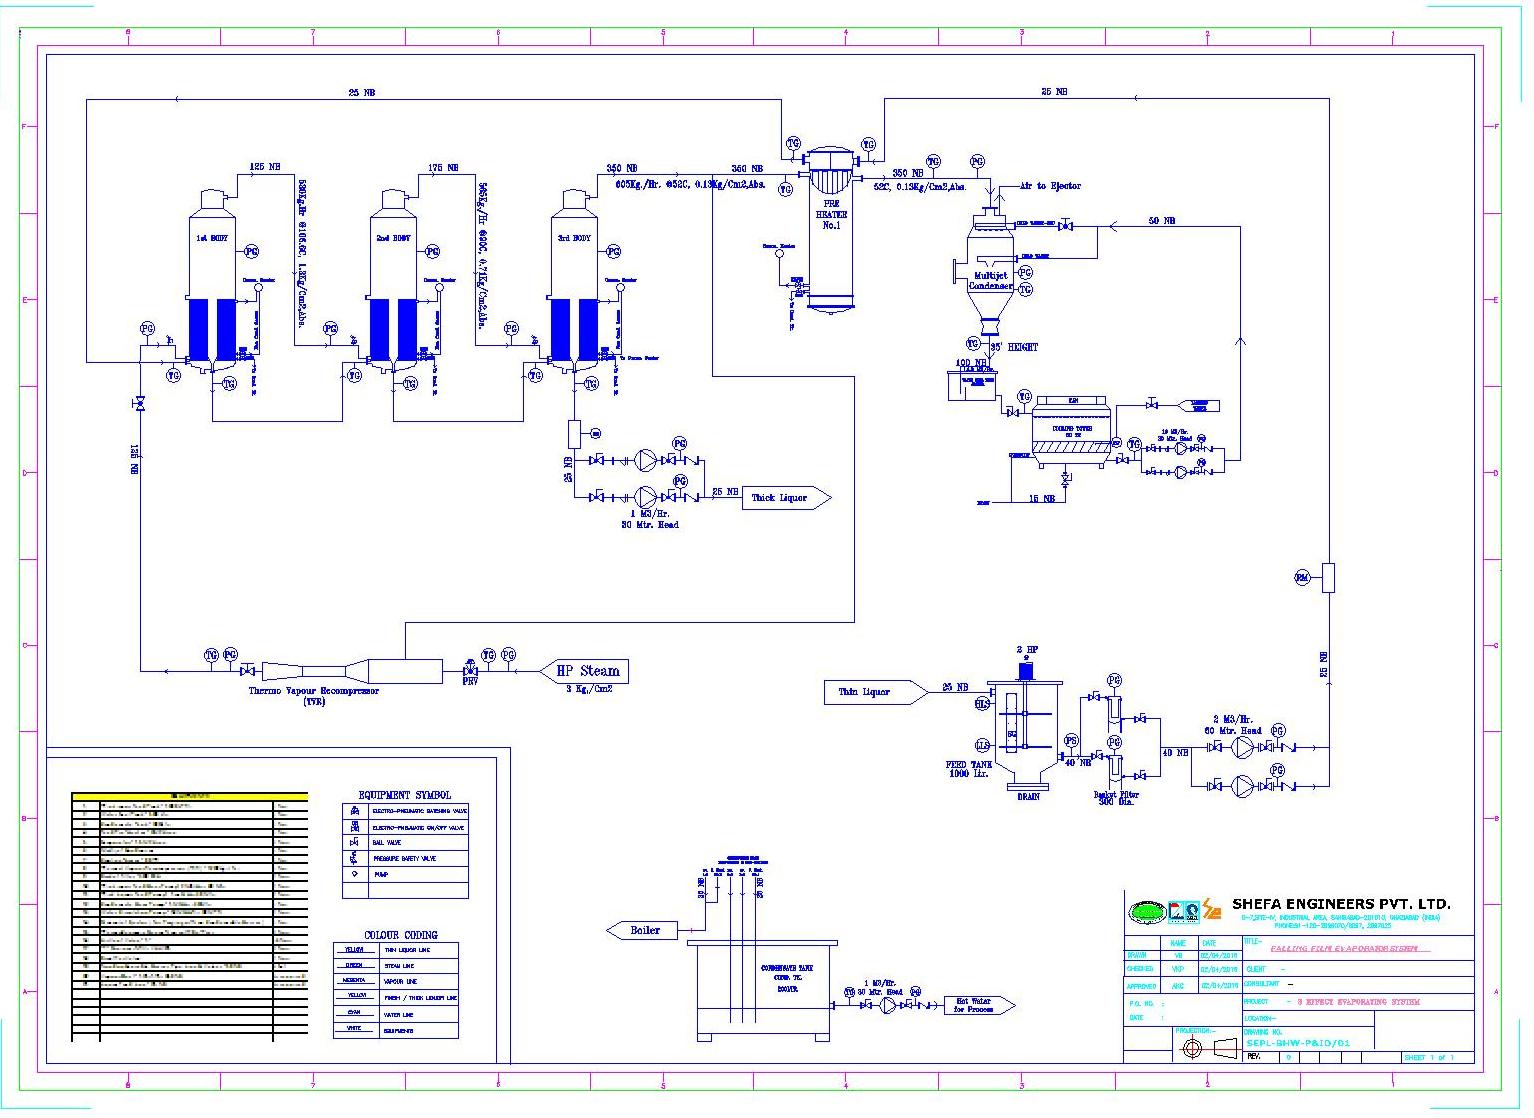
Task: Select the PS pressure switch bubble
Action: 1071,741
